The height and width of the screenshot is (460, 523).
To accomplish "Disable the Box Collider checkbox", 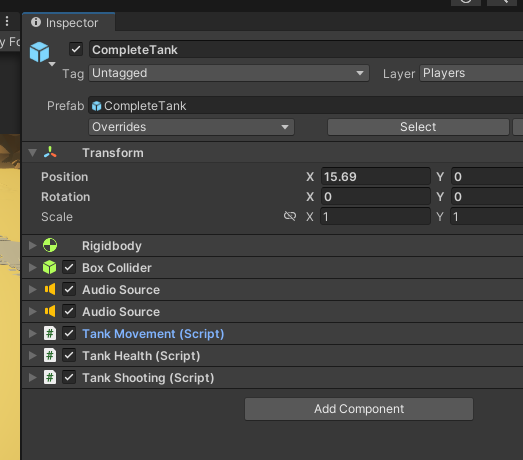I will click(69, 268).
